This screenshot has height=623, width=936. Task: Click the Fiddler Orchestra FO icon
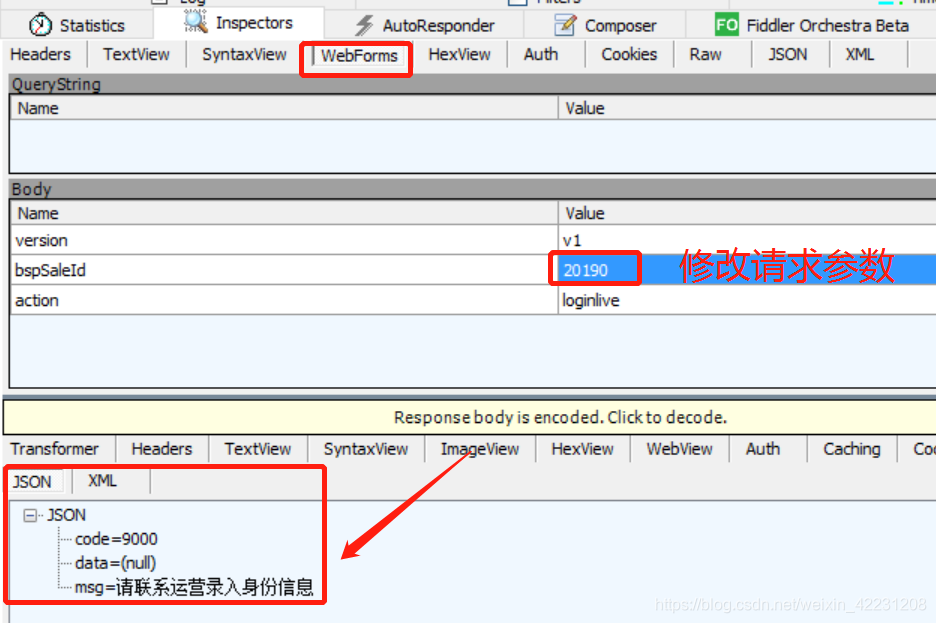726,25
